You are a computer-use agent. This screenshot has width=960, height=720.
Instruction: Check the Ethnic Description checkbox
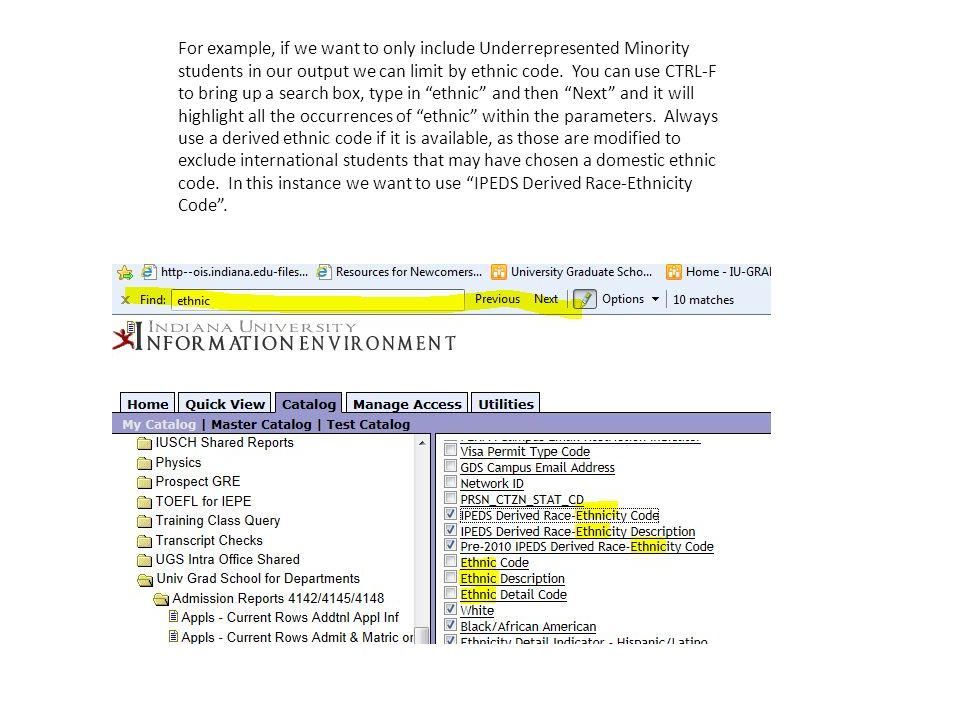(451, 577)
